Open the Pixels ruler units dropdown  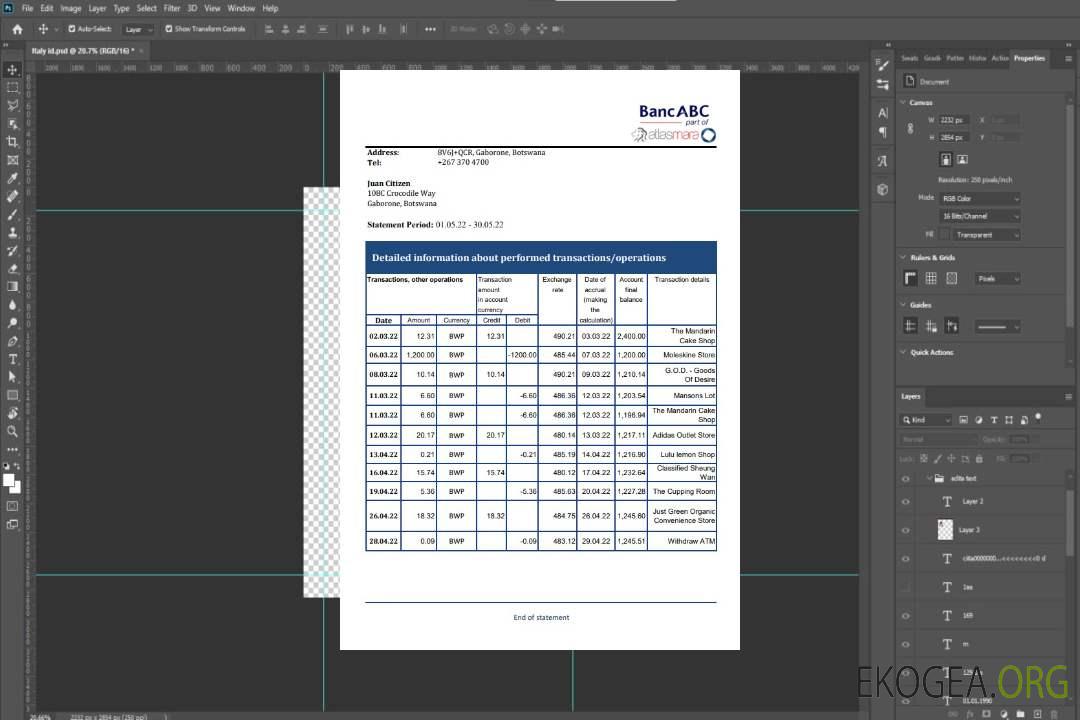tap(998, 278)
